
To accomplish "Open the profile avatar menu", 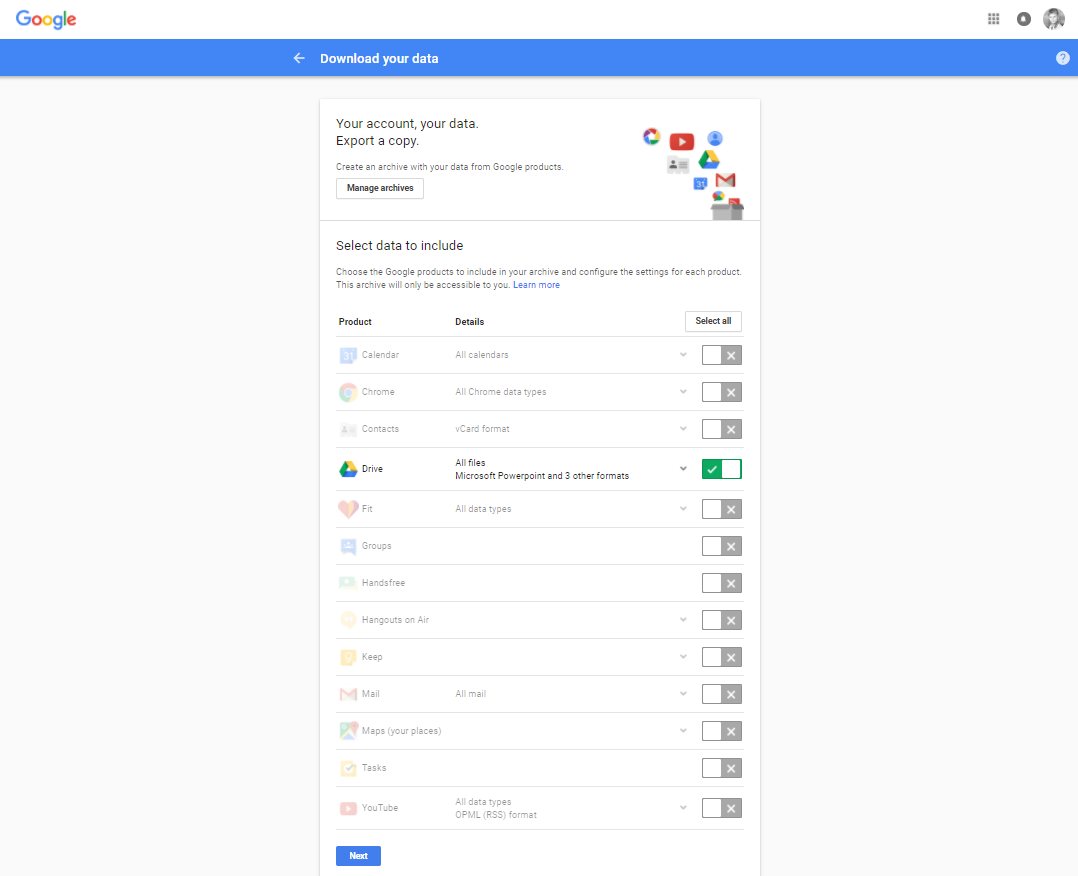I will click(x=1054, y=19).
